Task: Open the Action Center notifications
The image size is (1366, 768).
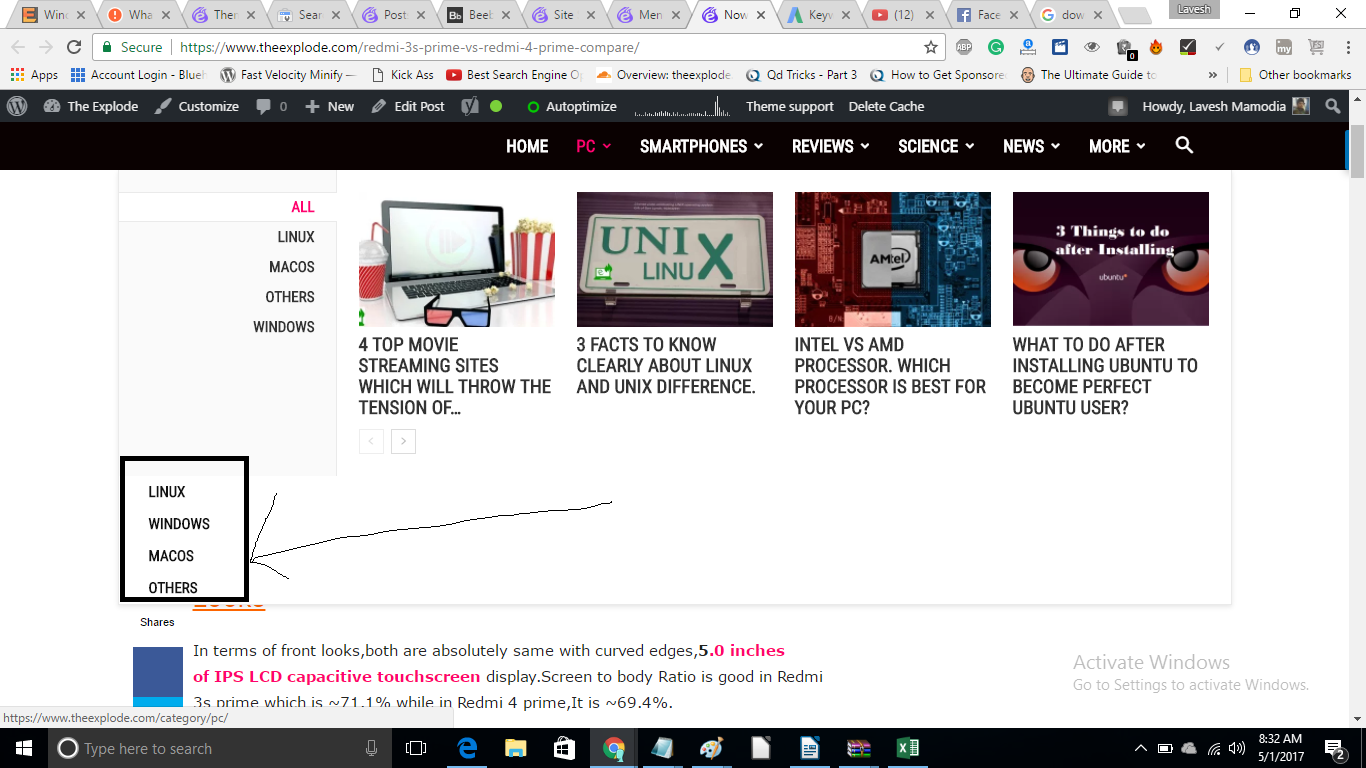Action: click(1335, 748)
